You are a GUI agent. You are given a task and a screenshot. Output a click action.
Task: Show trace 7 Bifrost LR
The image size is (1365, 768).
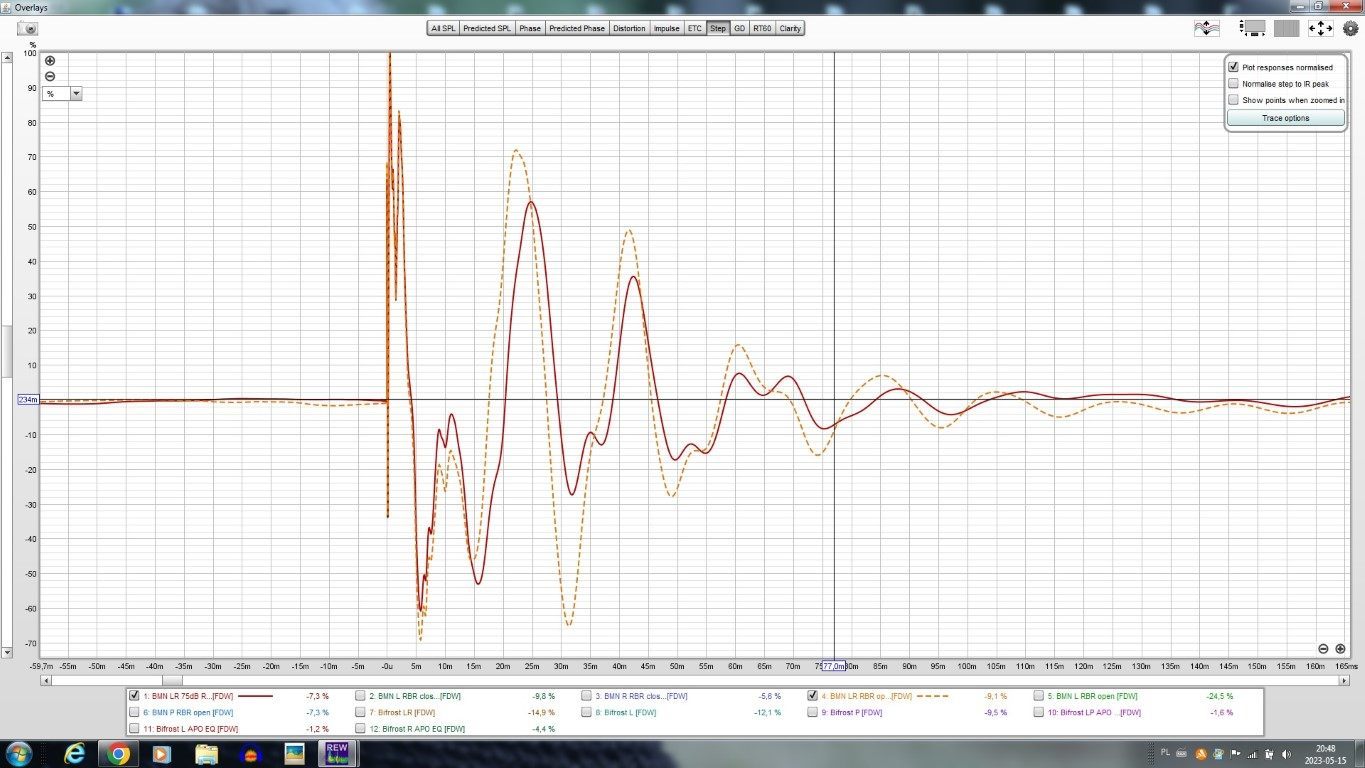point(361,712)
